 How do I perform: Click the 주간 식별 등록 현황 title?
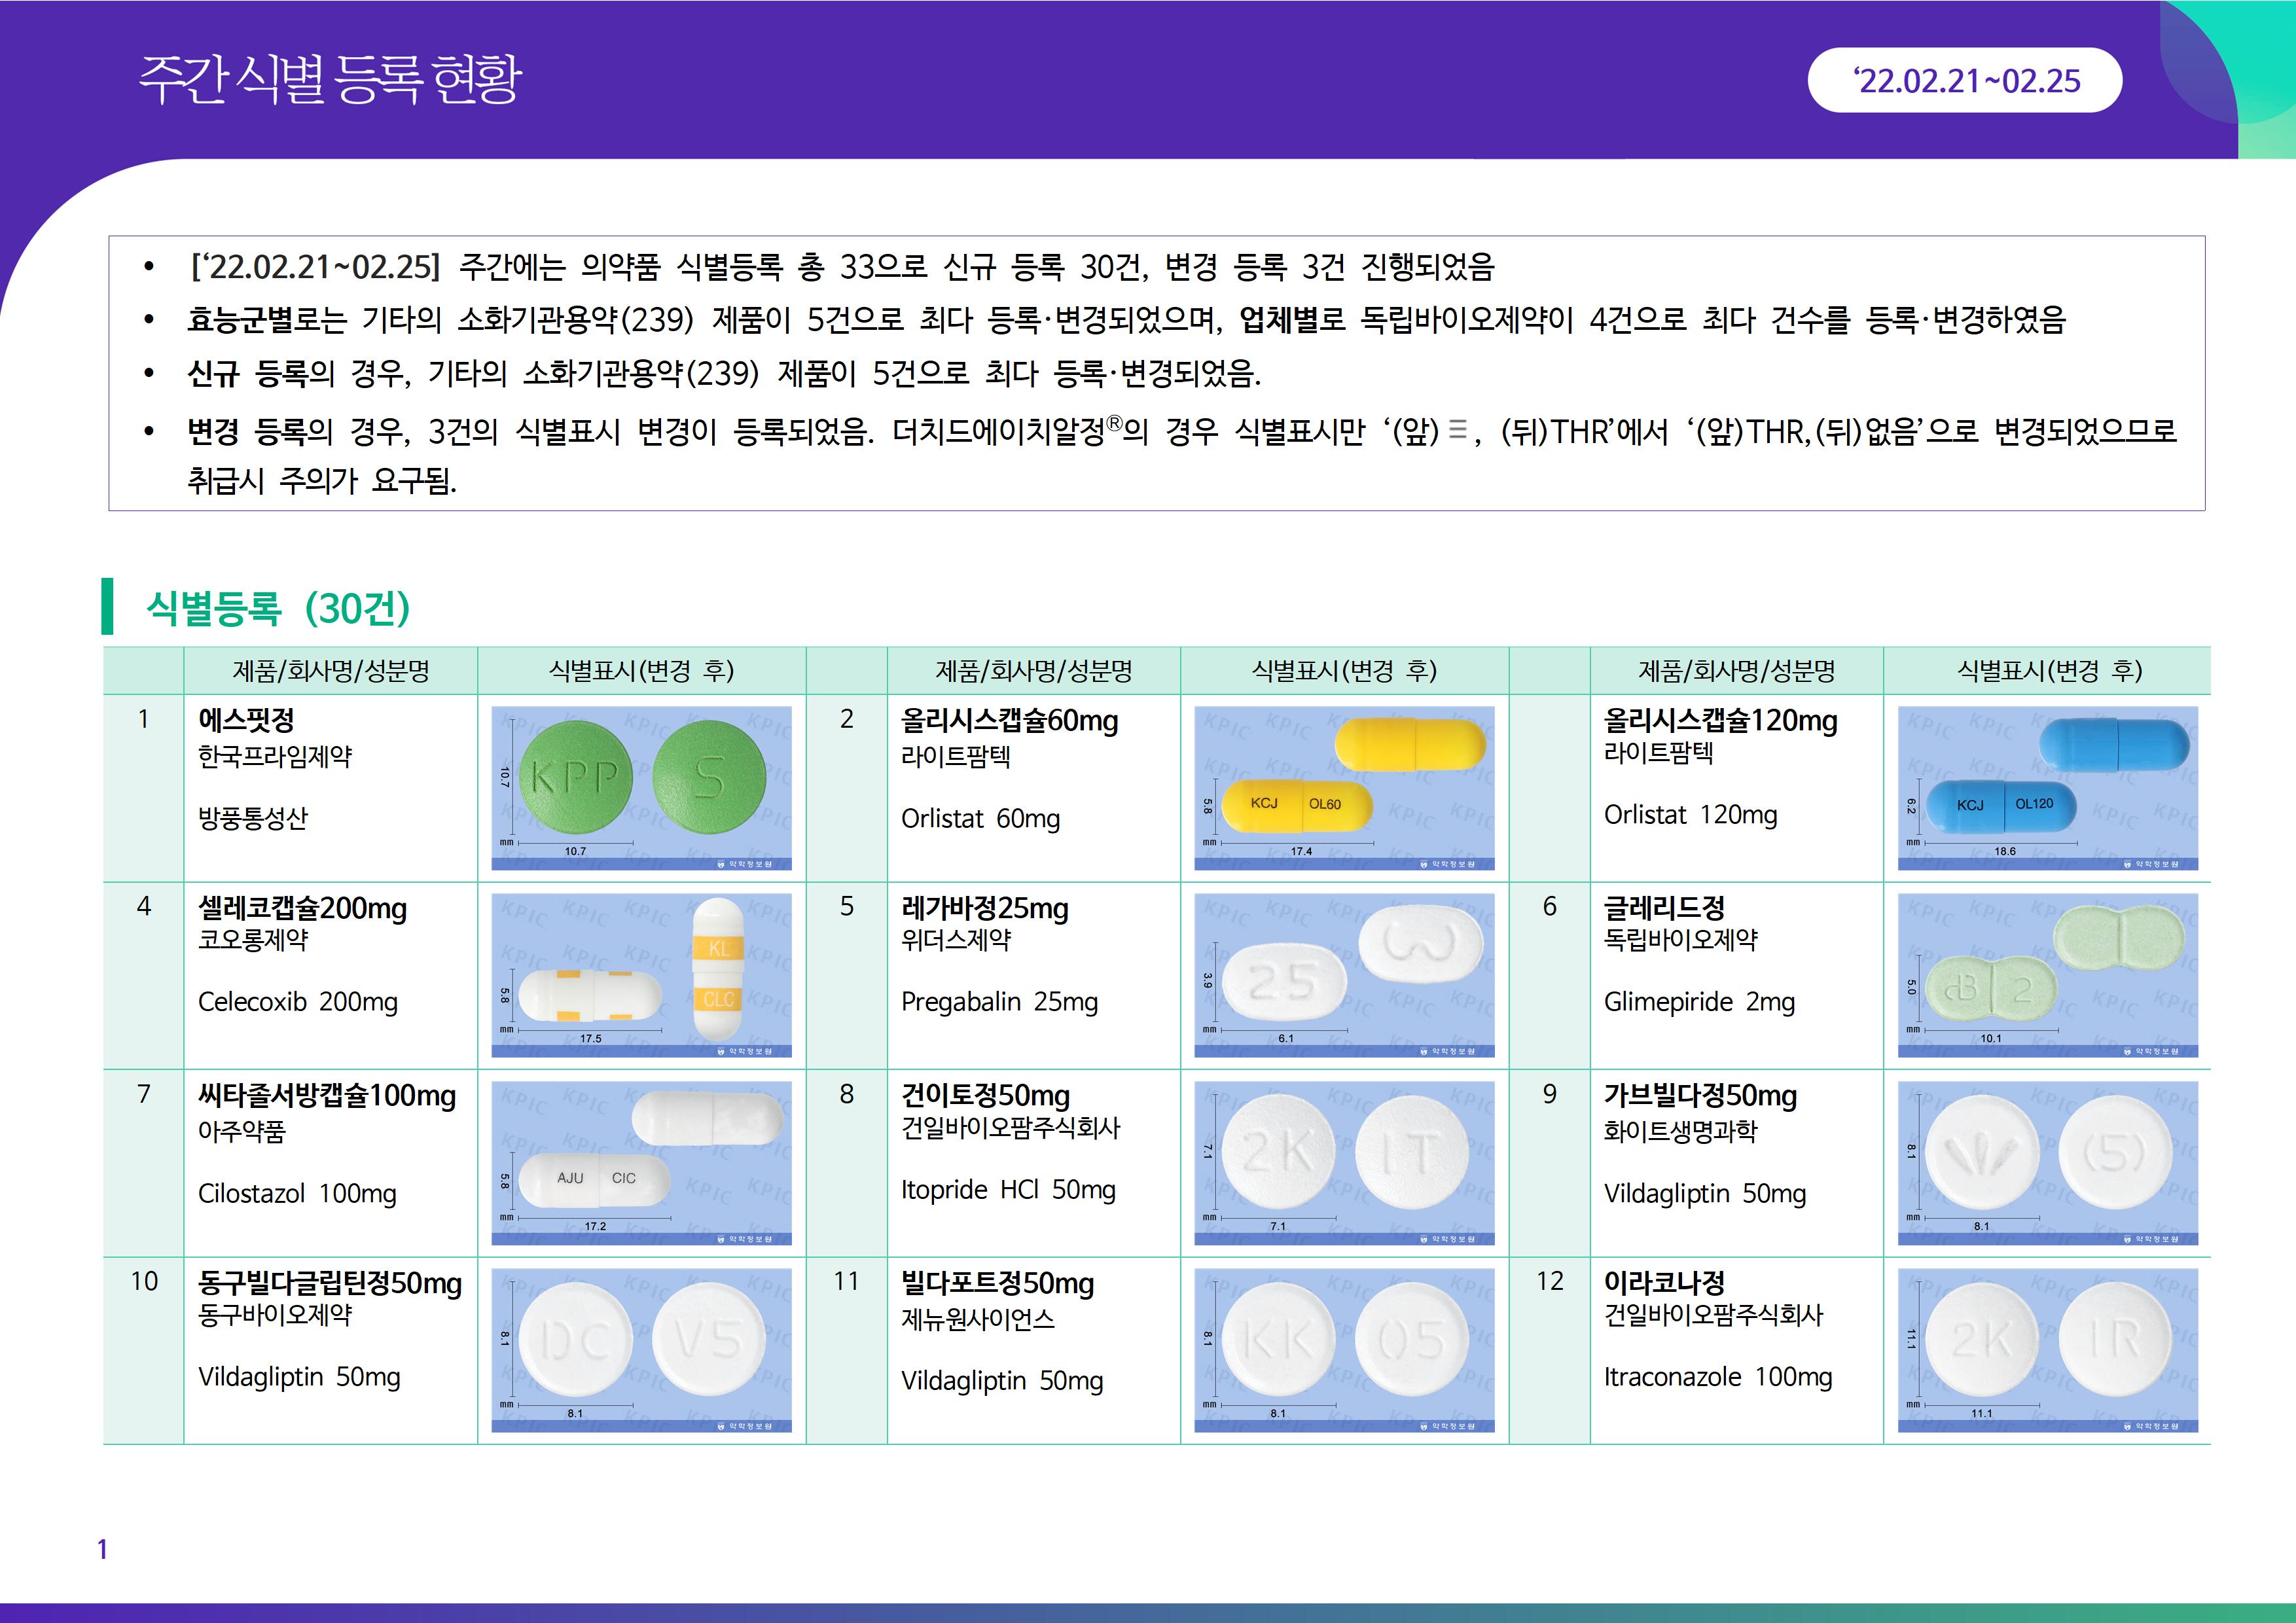pos(330,79)
